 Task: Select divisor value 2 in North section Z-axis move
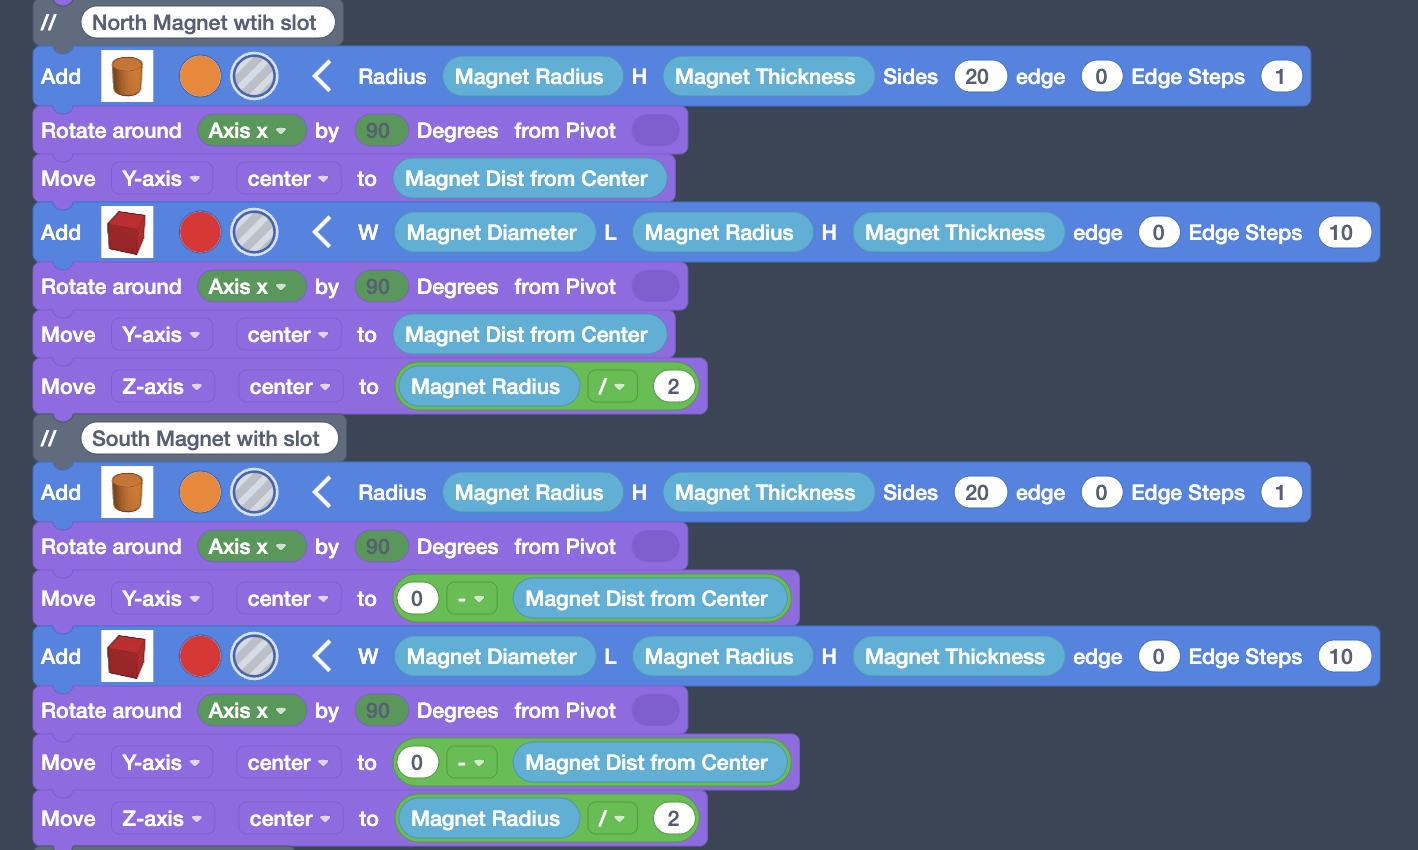point(673,386)
